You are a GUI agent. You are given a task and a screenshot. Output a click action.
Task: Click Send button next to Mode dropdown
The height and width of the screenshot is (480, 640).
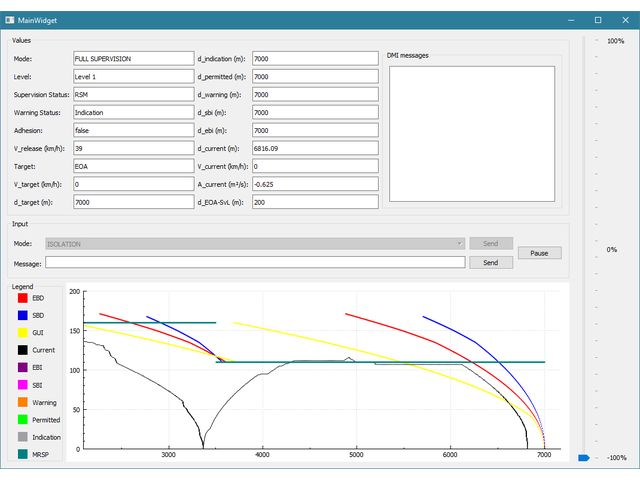(490, 243)
